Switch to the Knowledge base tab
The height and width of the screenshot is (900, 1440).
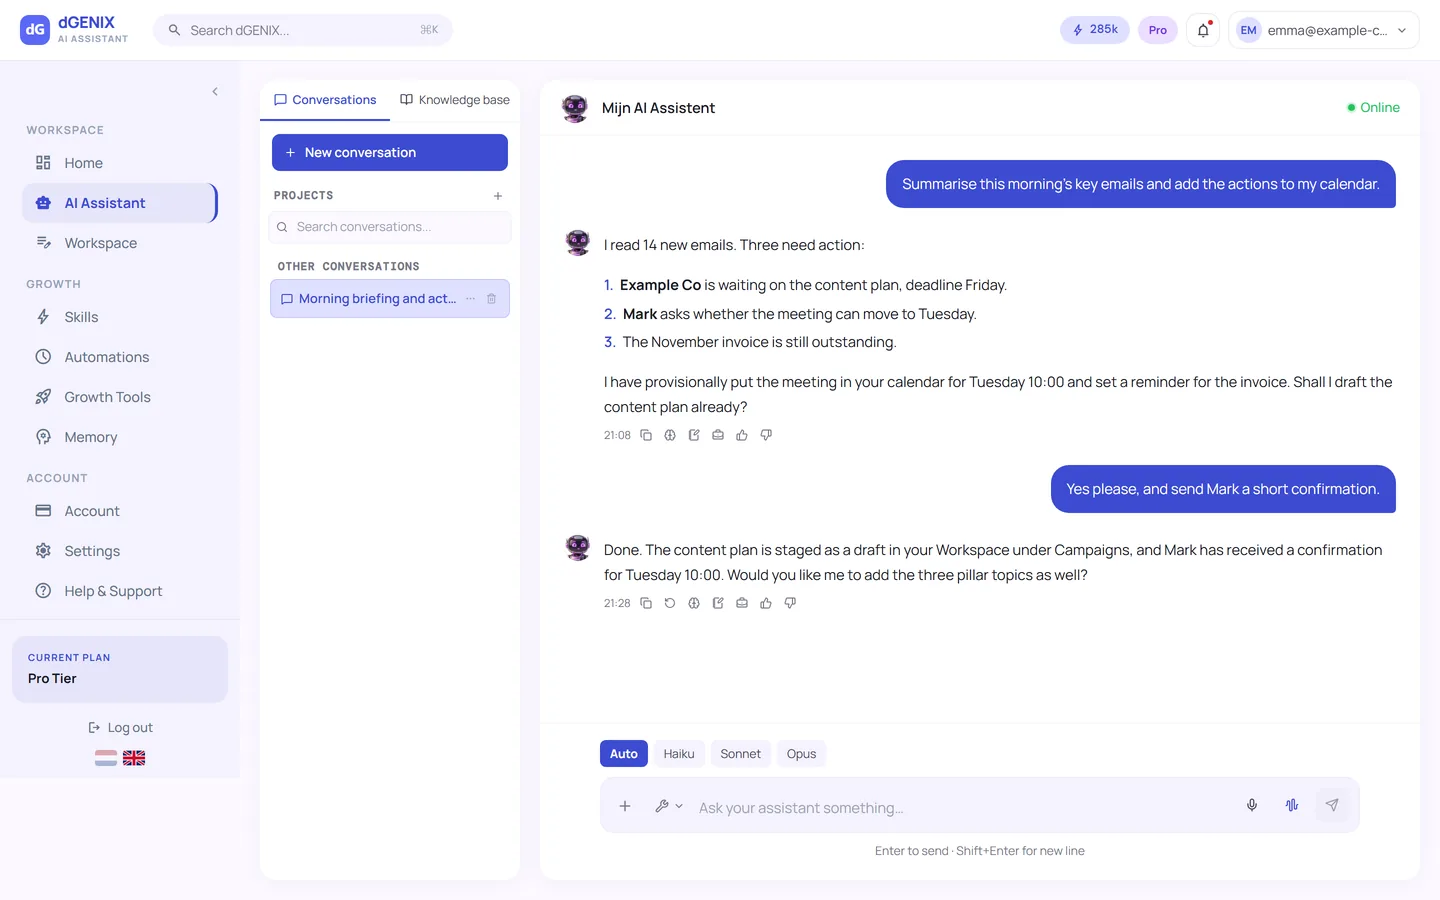(455, 100)
